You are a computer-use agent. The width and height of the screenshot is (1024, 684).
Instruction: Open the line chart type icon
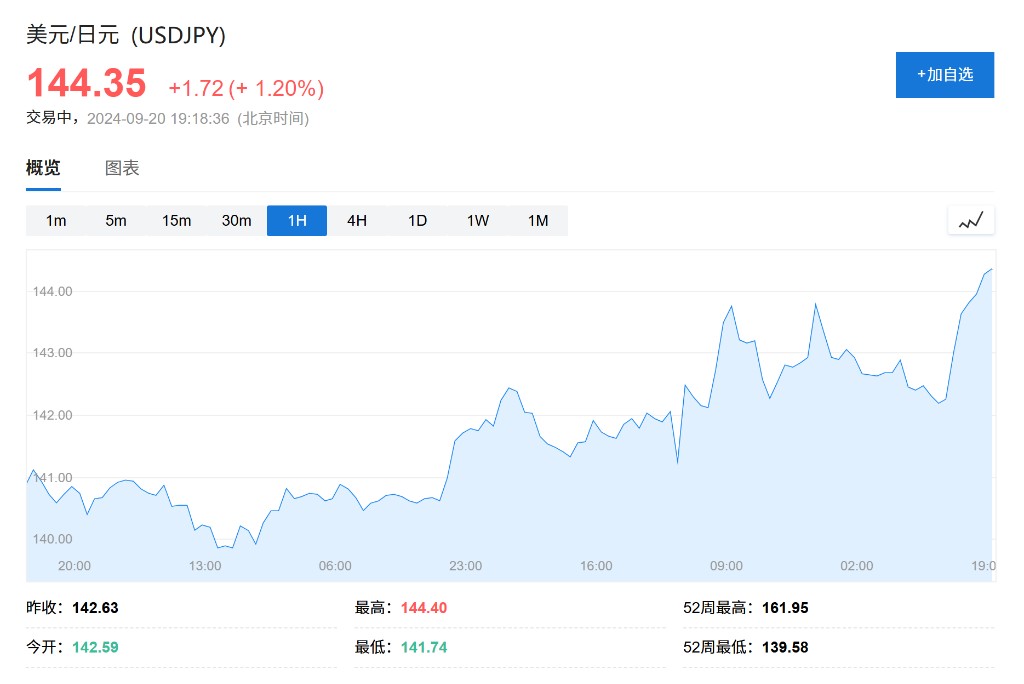pos(971,220)
